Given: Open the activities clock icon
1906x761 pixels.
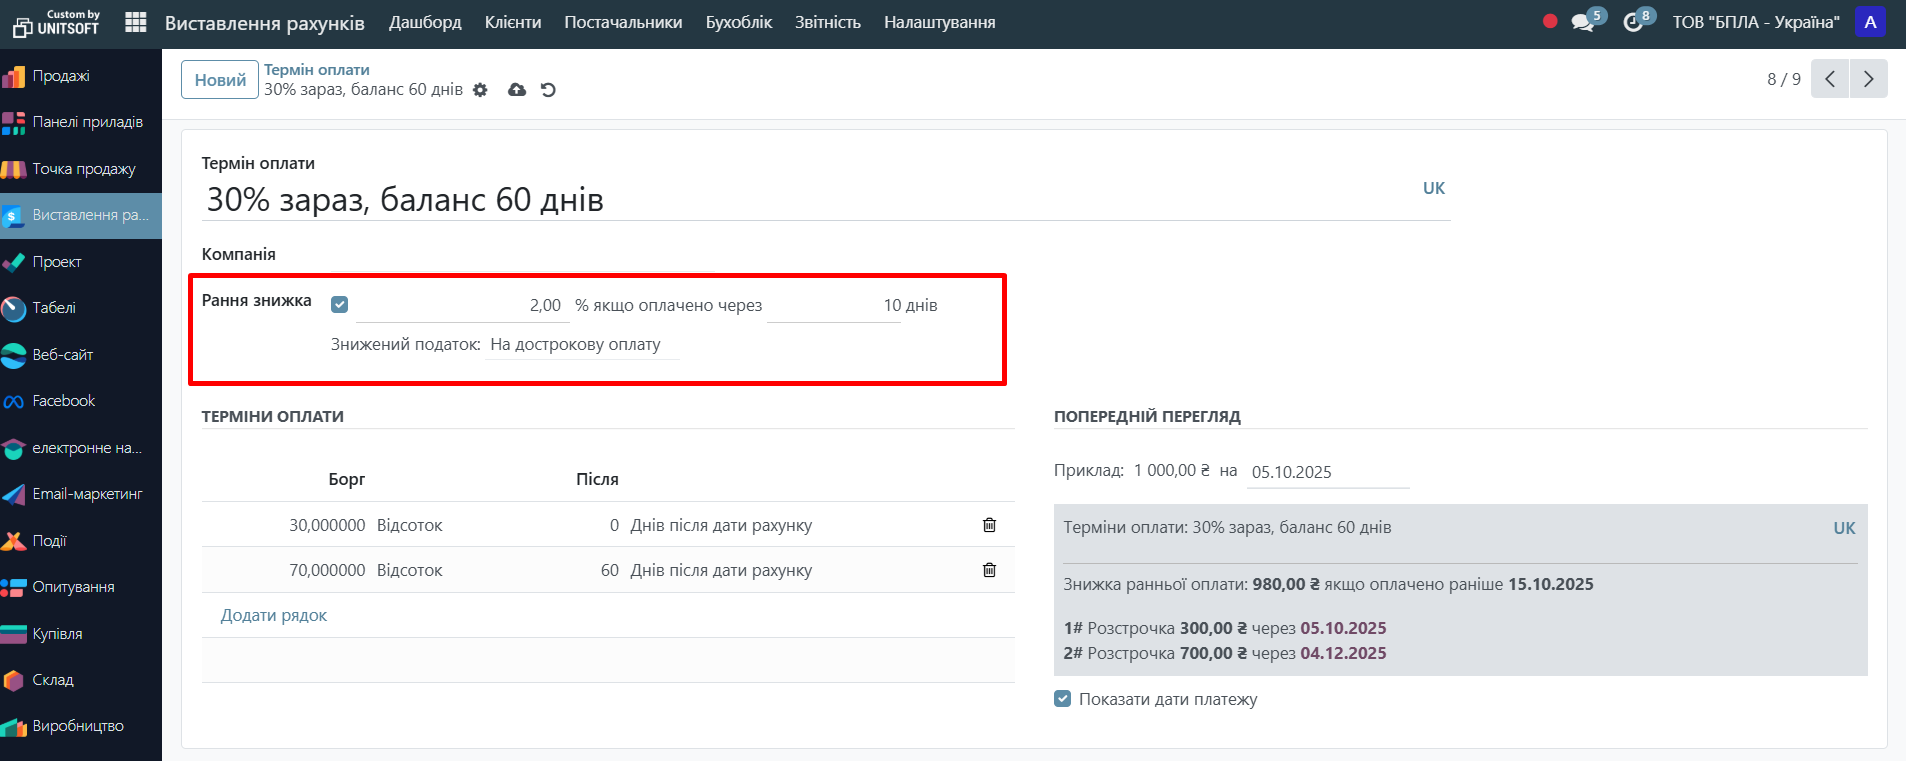Looking at the screenshot, I should click(1632, 22).
